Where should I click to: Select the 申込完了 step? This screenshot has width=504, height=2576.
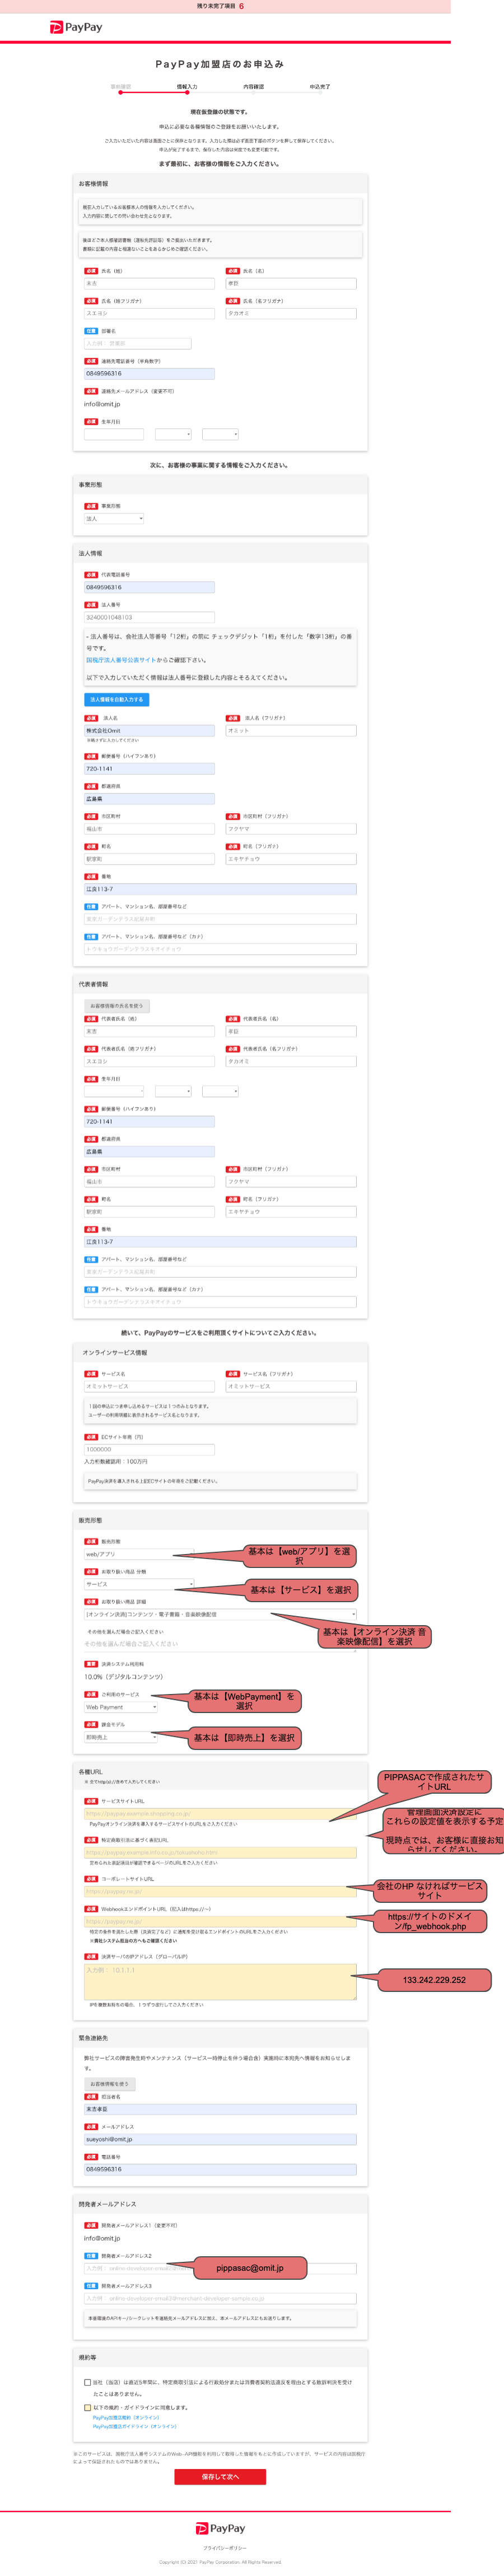click(320, 87)
